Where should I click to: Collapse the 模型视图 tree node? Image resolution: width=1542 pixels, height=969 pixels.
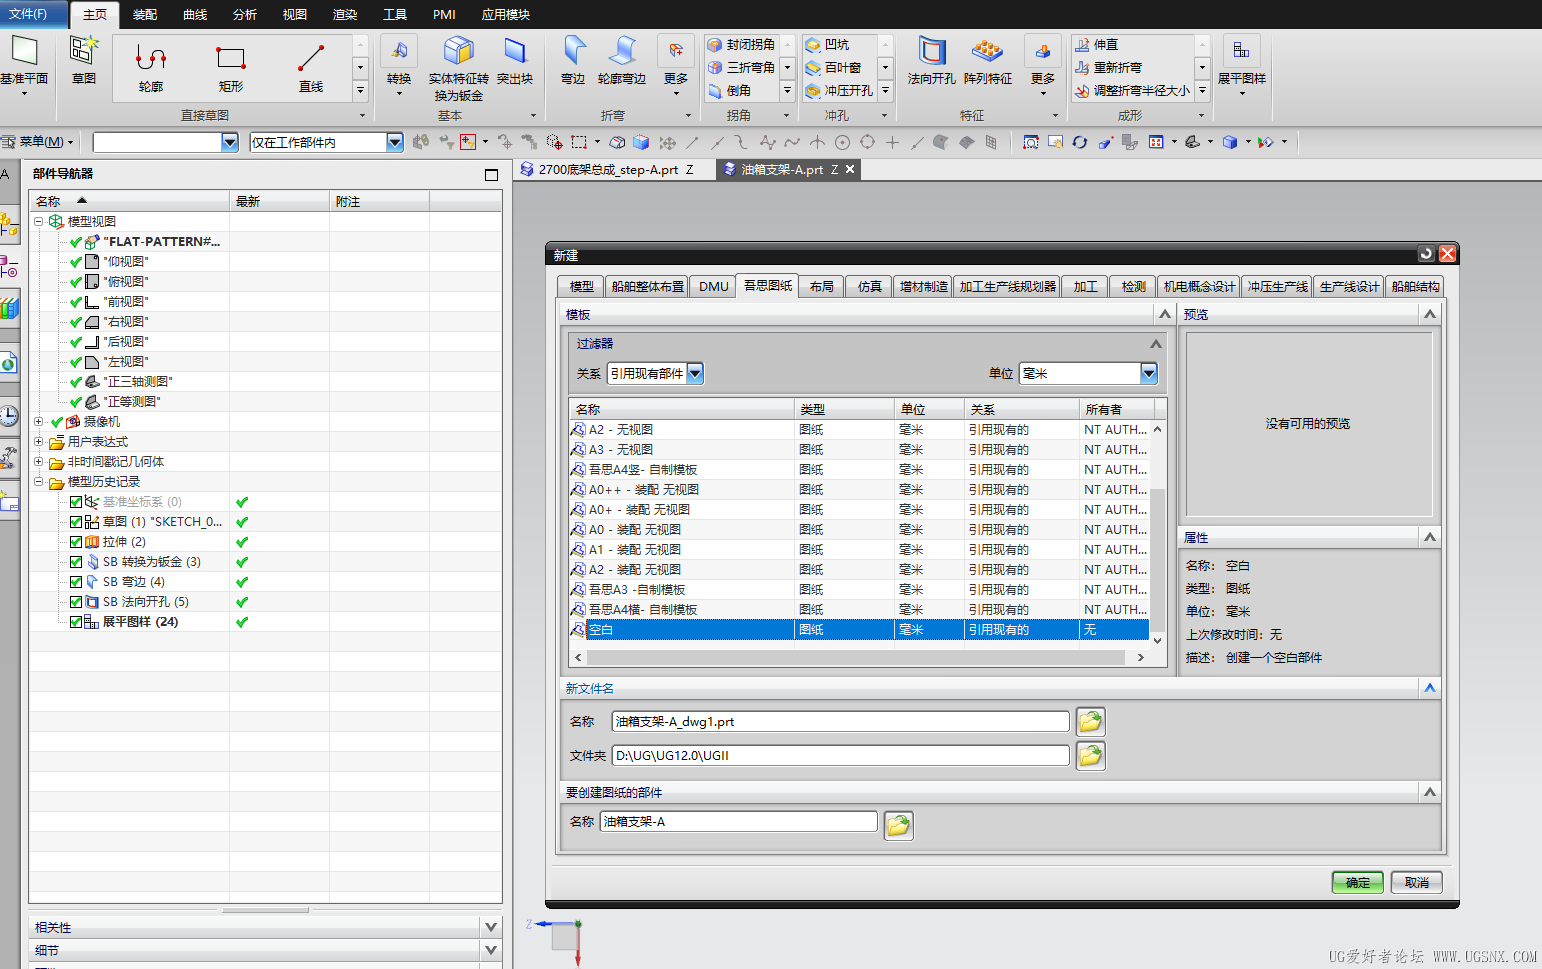tap(39, 222)
